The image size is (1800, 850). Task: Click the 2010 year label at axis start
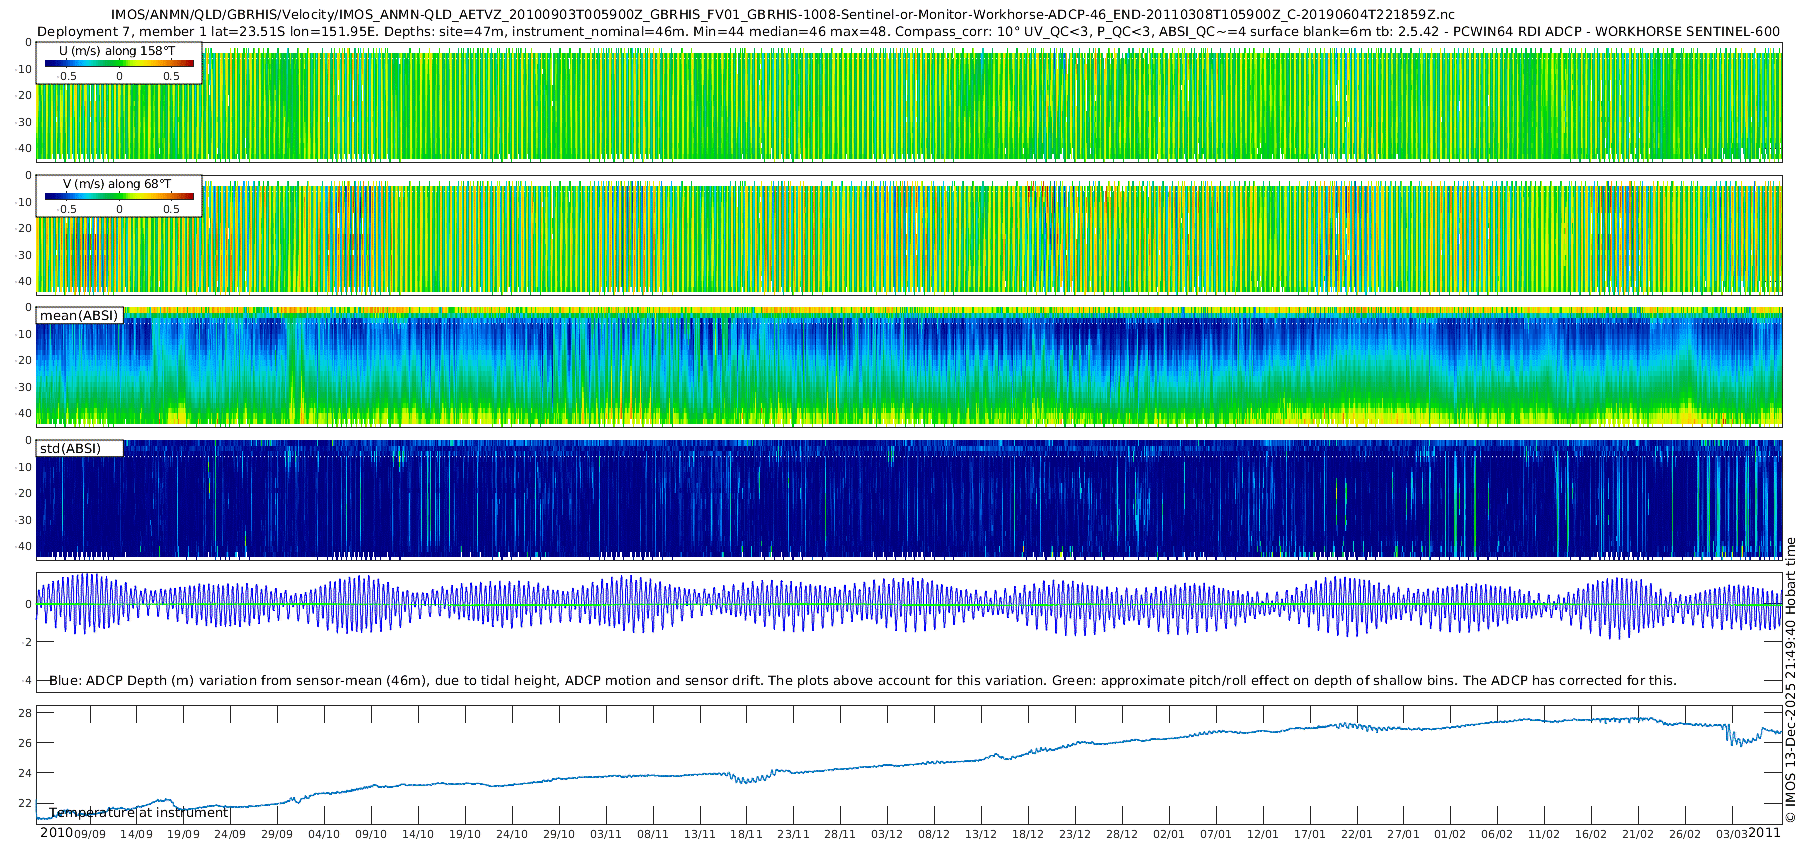(x=56, y=833)
